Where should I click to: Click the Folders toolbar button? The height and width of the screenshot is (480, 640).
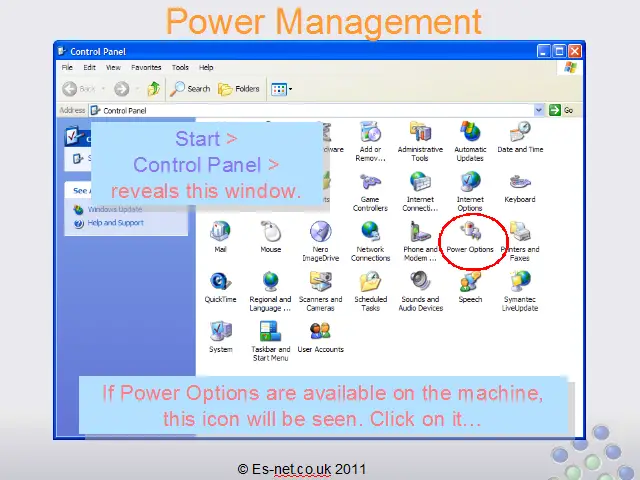click(240, 89)
